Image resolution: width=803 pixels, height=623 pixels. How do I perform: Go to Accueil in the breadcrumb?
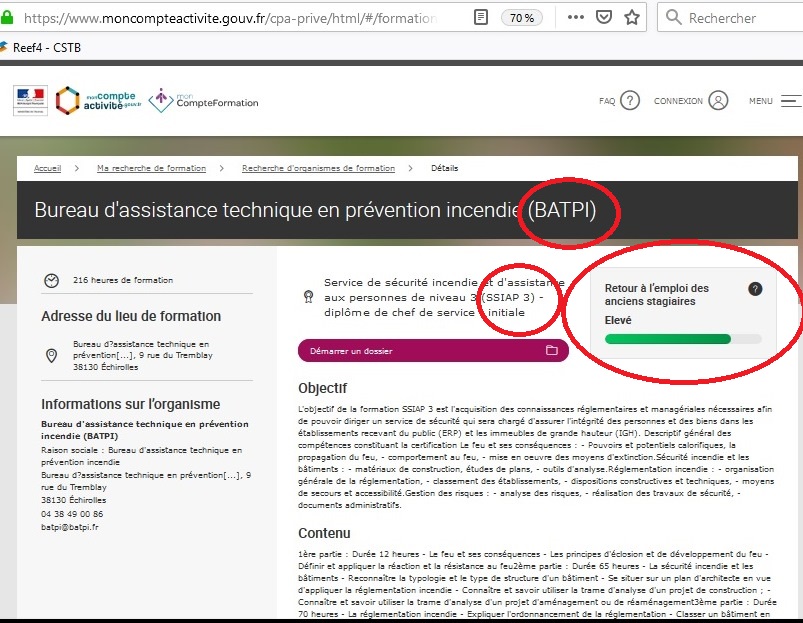48,168
